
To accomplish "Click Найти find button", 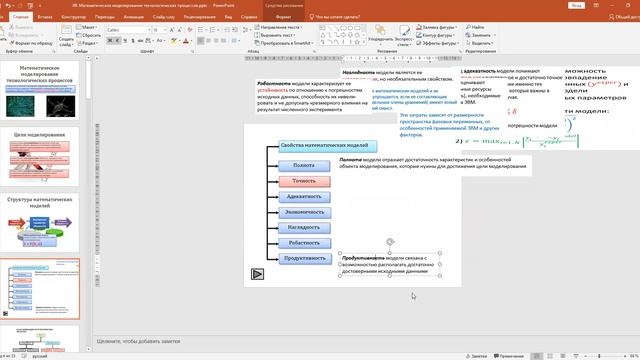I will tap(475, 27).
